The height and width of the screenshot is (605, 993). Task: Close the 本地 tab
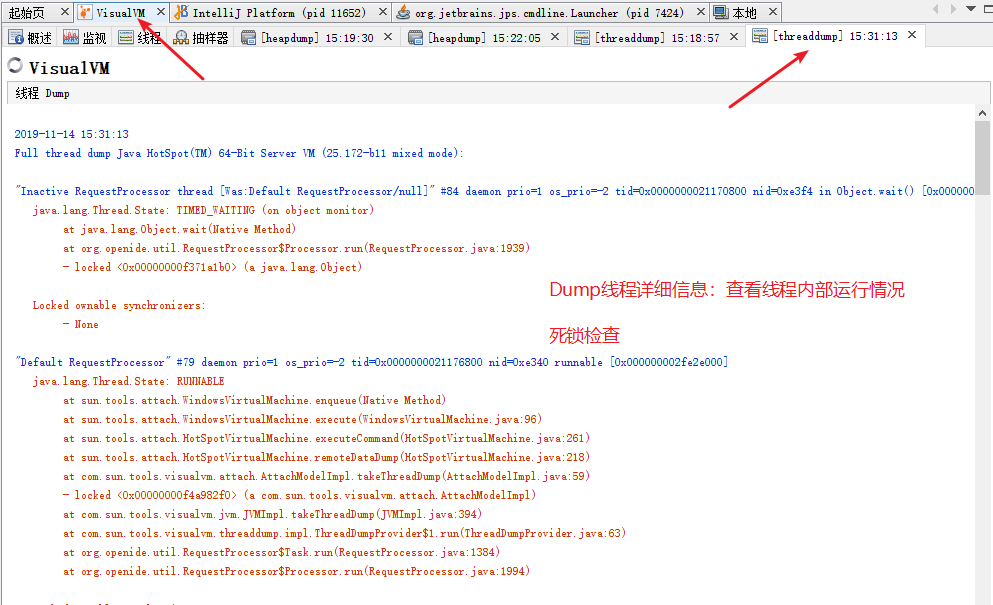(x=773, y=12)
